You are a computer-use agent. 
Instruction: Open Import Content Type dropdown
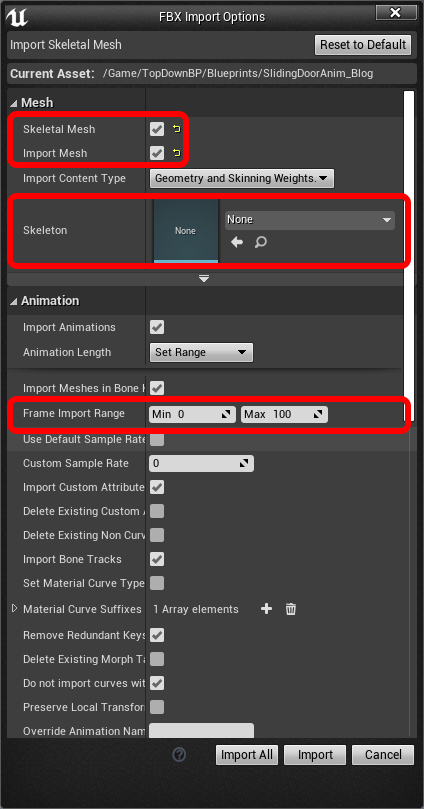point(241,179)
